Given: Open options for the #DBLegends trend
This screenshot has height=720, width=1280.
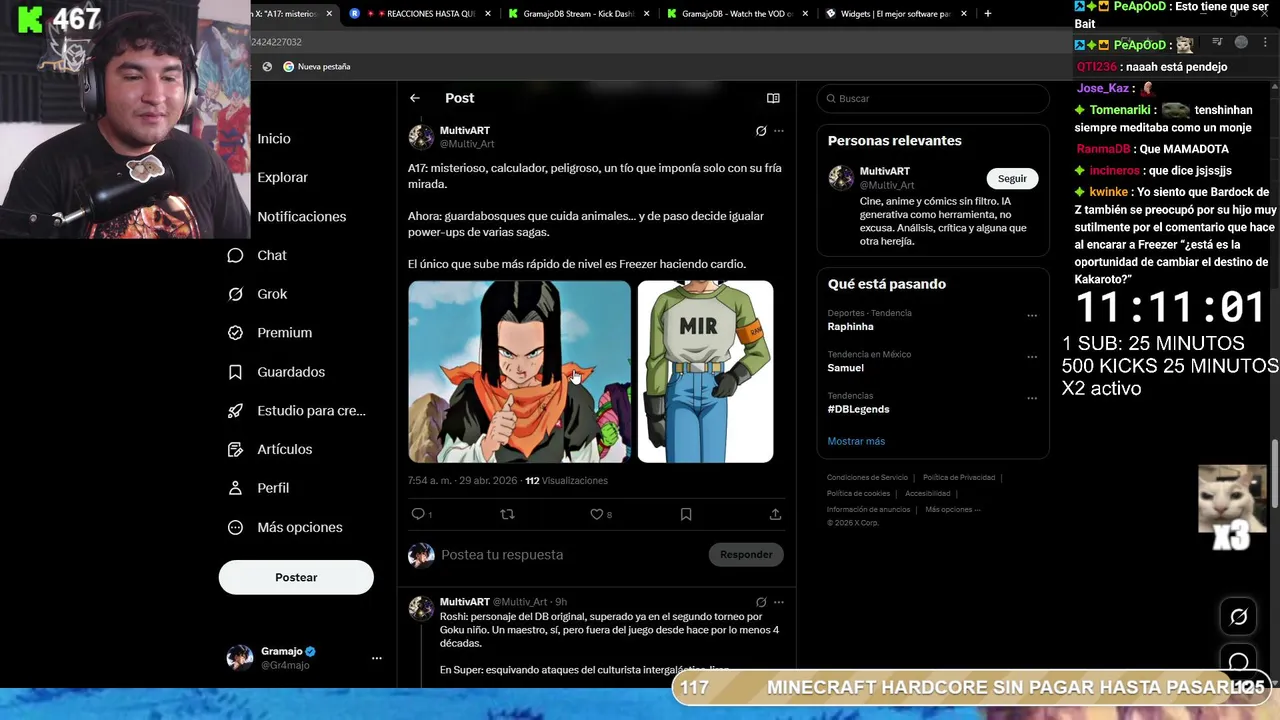Looking at the screenshot, I should pos(1032,398).
